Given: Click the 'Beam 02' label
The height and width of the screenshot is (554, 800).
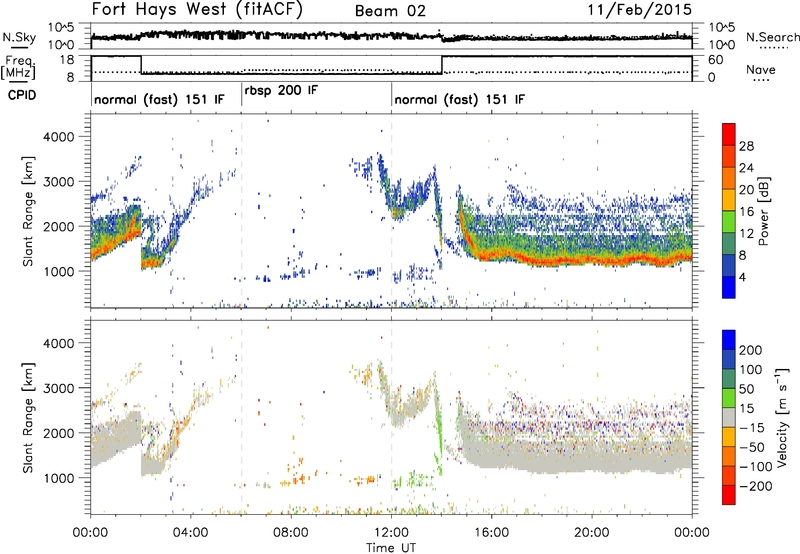Looking at the screenshot, I should click(x=390, y=11).
